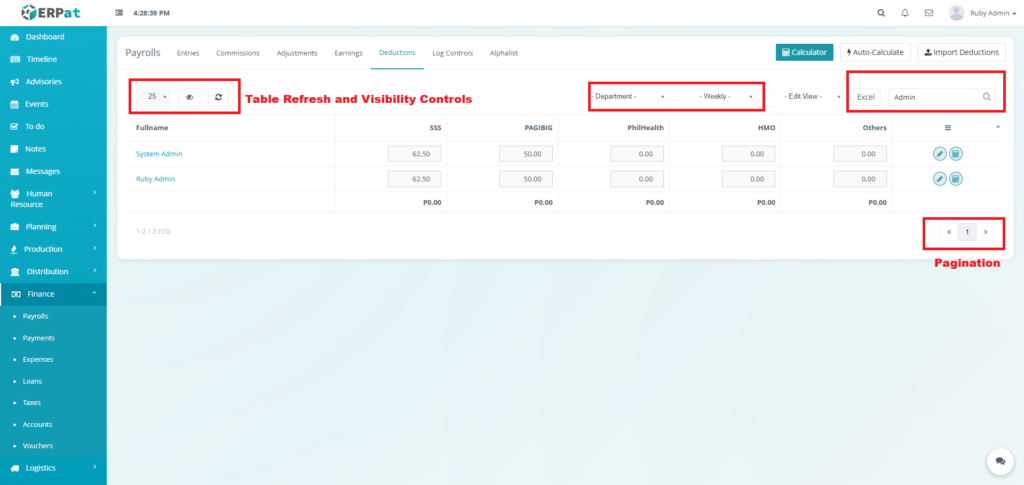This screenshot has height=485, width=1024.
Task: Open Ruby Admin user menu
Action: click(992, 13)
